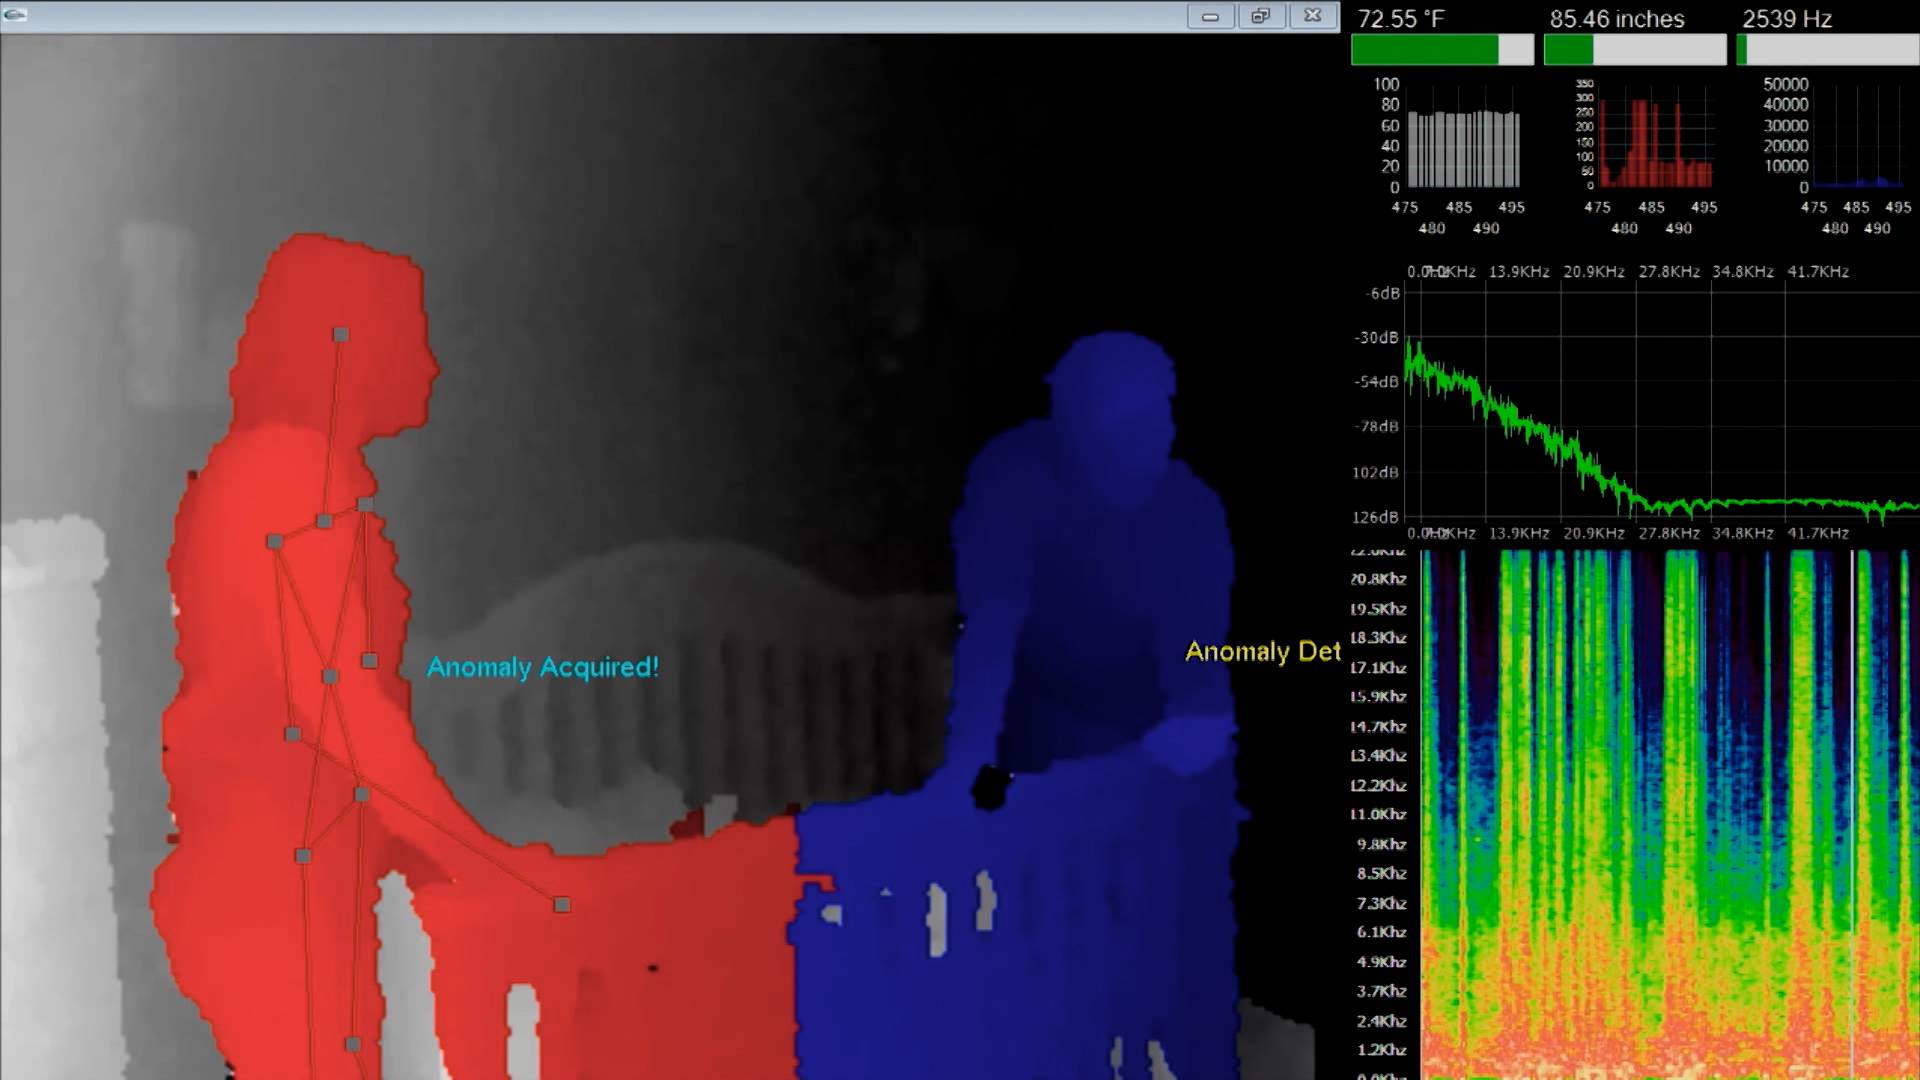Click the green temperature level bar
The height and width of the screenshot is (1080, 1920).
1442,50
